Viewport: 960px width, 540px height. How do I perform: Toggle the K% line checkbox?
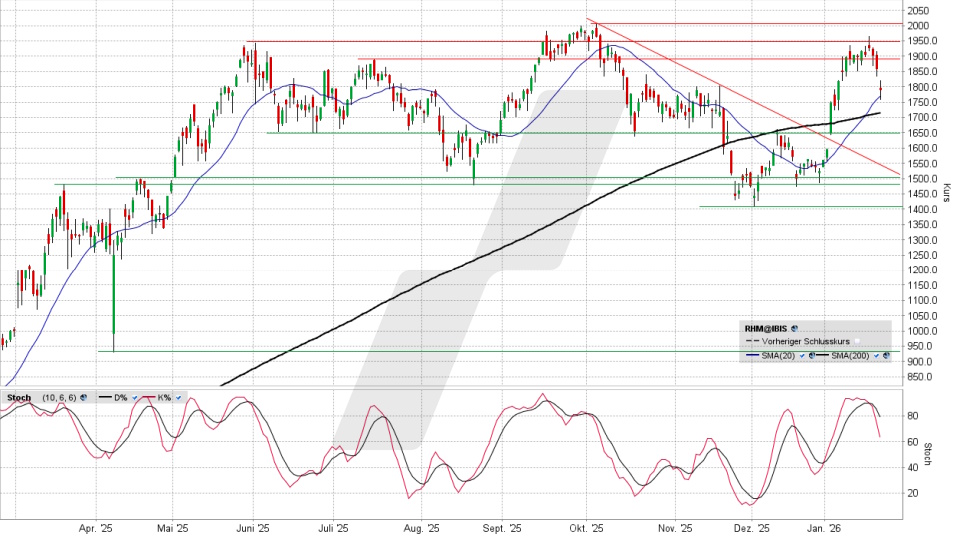coord(178,397)
